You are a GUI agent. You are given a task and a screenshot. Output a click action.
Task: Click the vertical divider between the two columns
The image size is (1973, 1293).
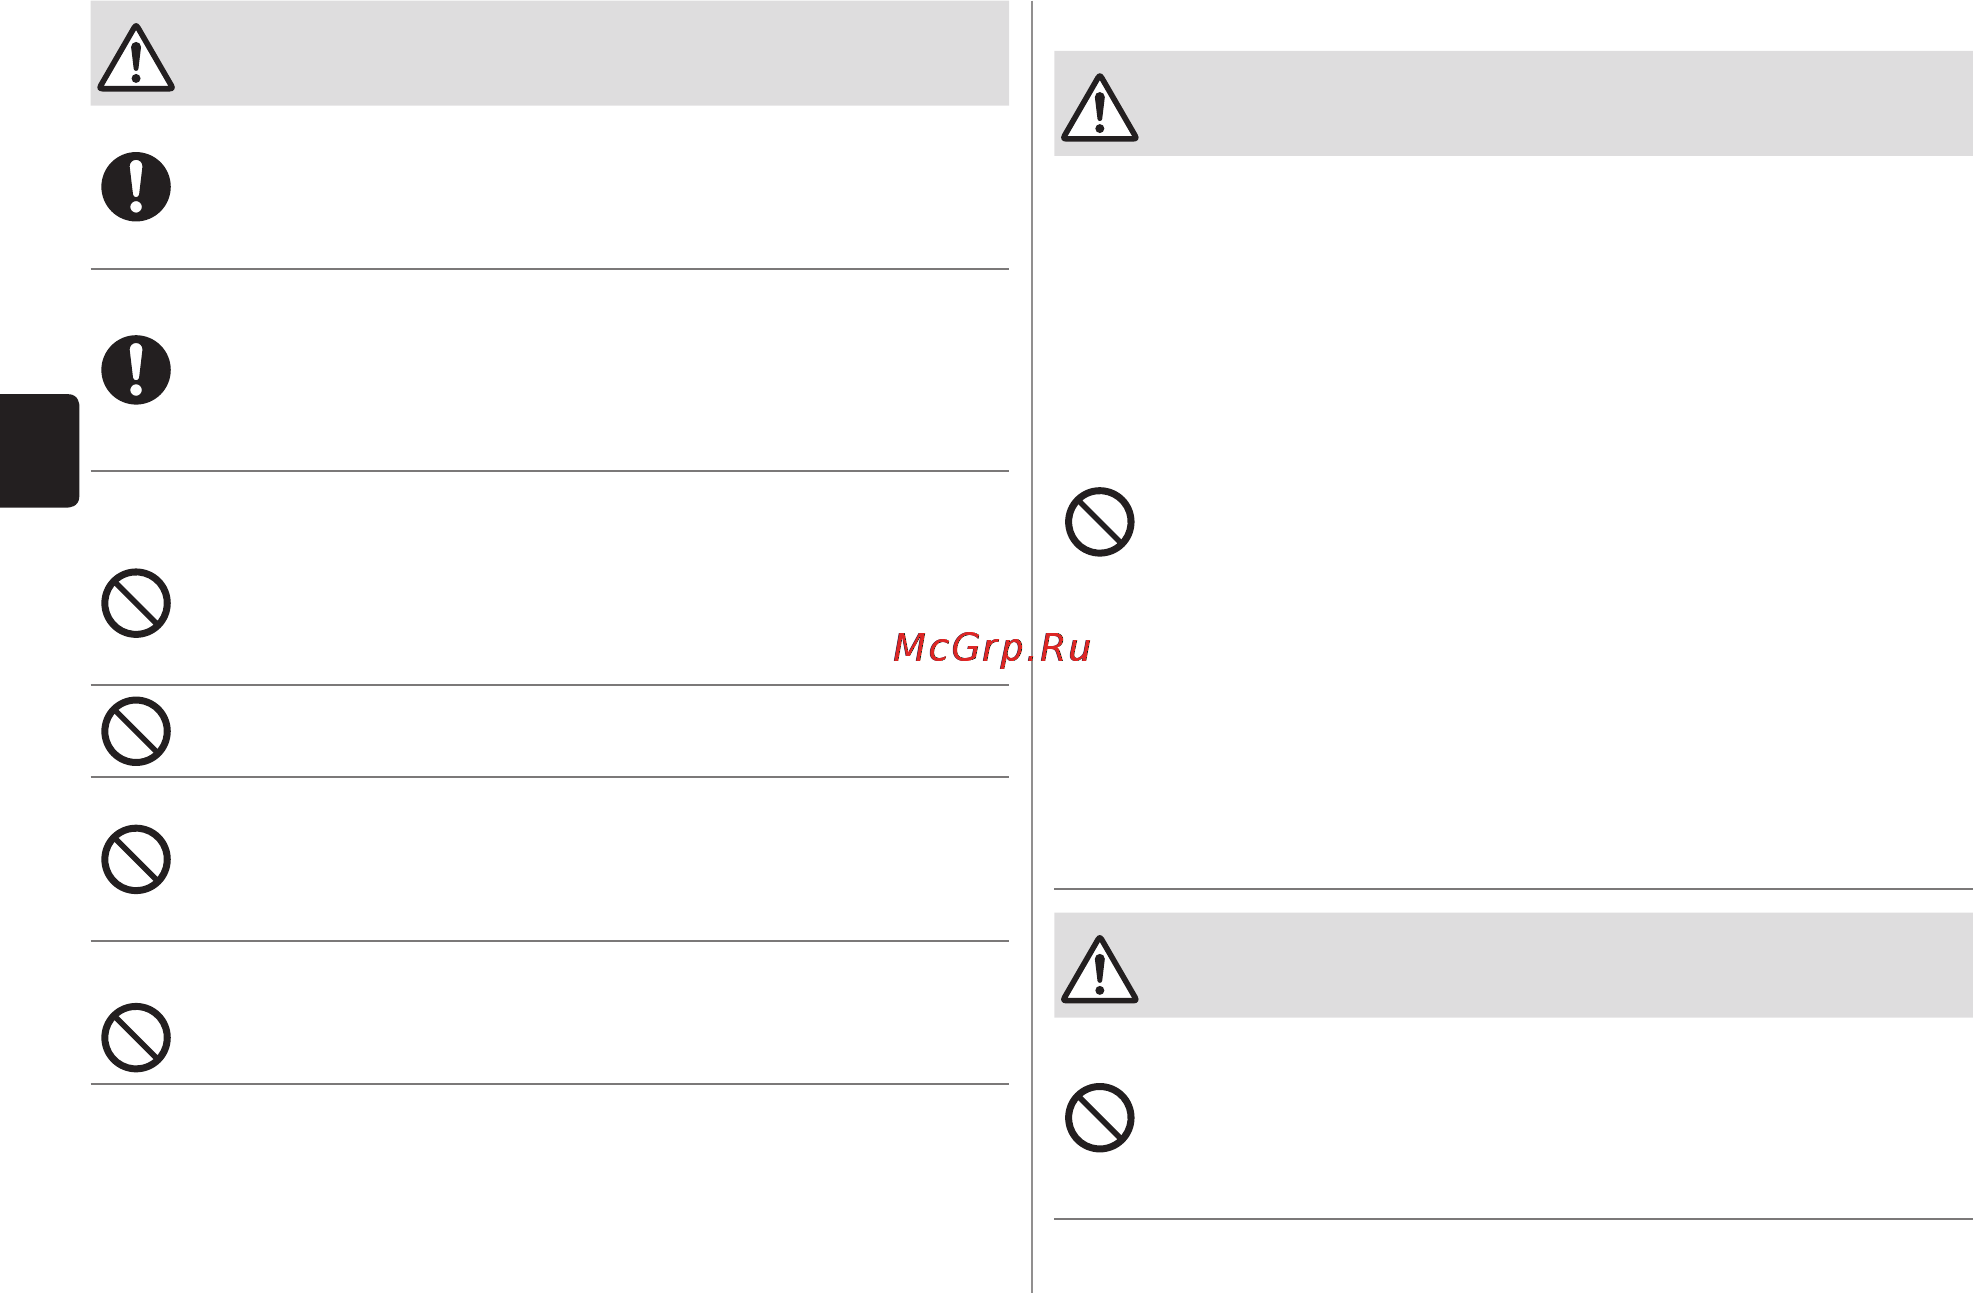(x=1032, y=646)
